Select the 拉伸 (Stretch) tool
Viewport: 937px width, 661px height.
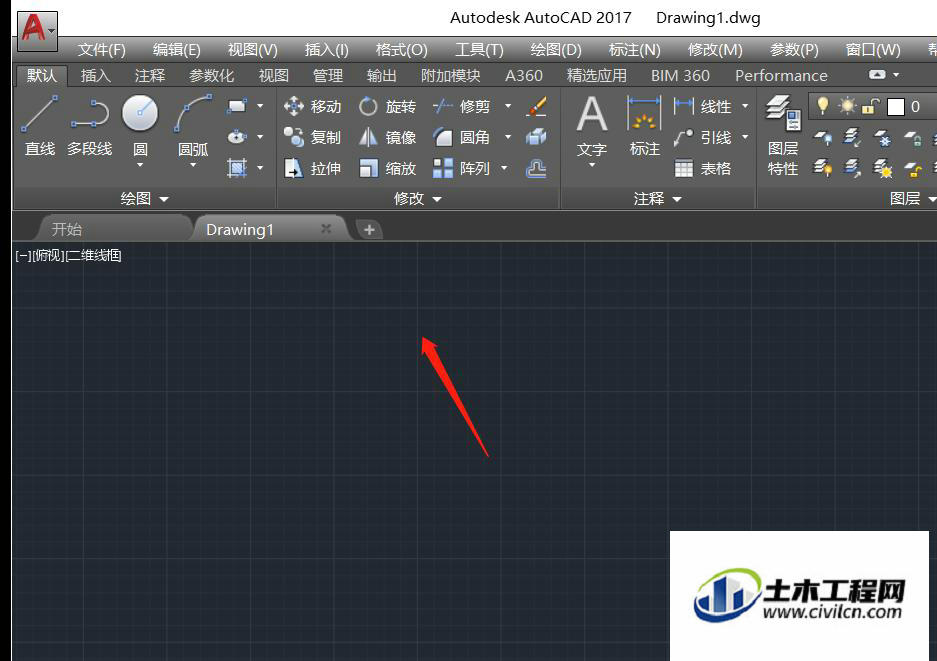(312, 169)
